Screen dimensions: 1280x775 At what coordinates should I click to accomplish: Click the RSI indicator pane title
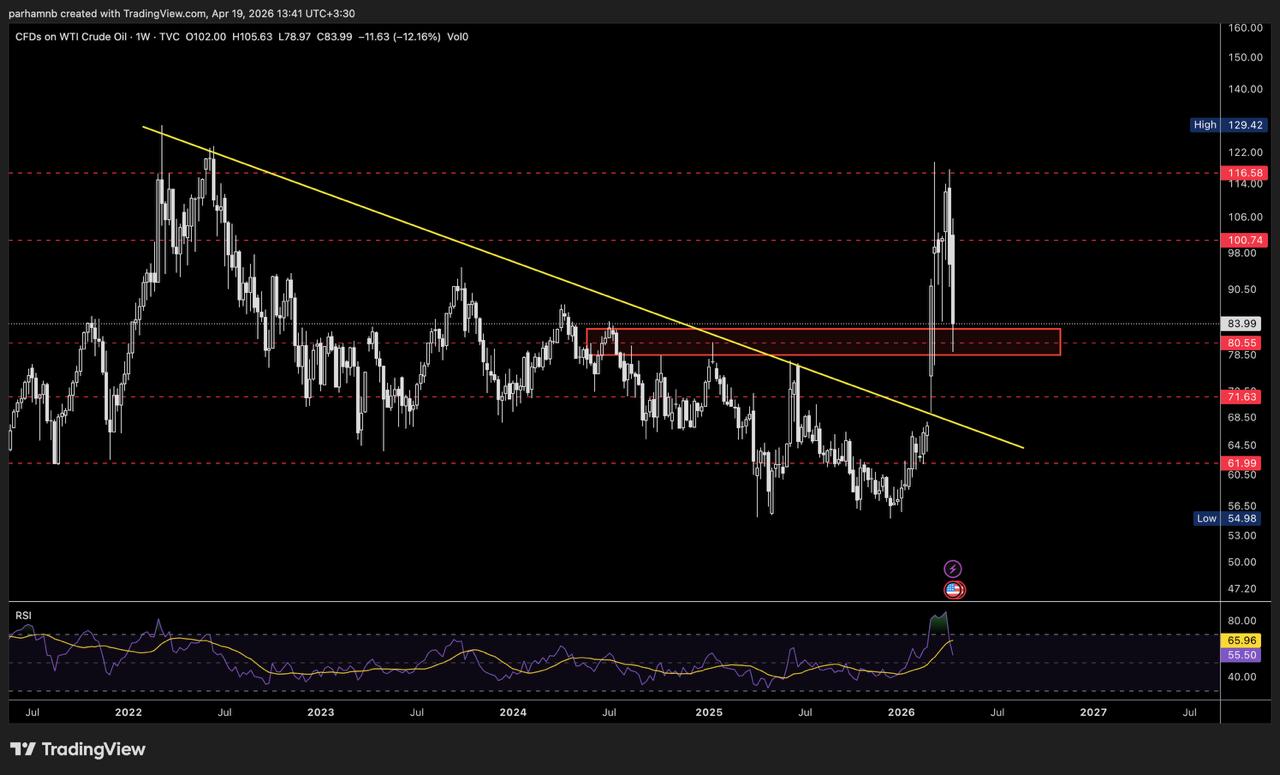23,615
